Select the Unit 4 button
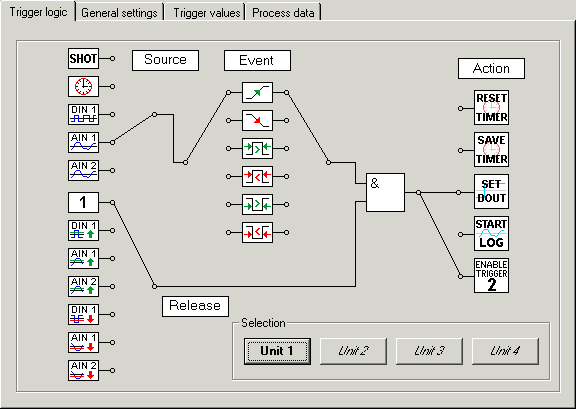This screenshot has height=409, width=576. point(505,351)
